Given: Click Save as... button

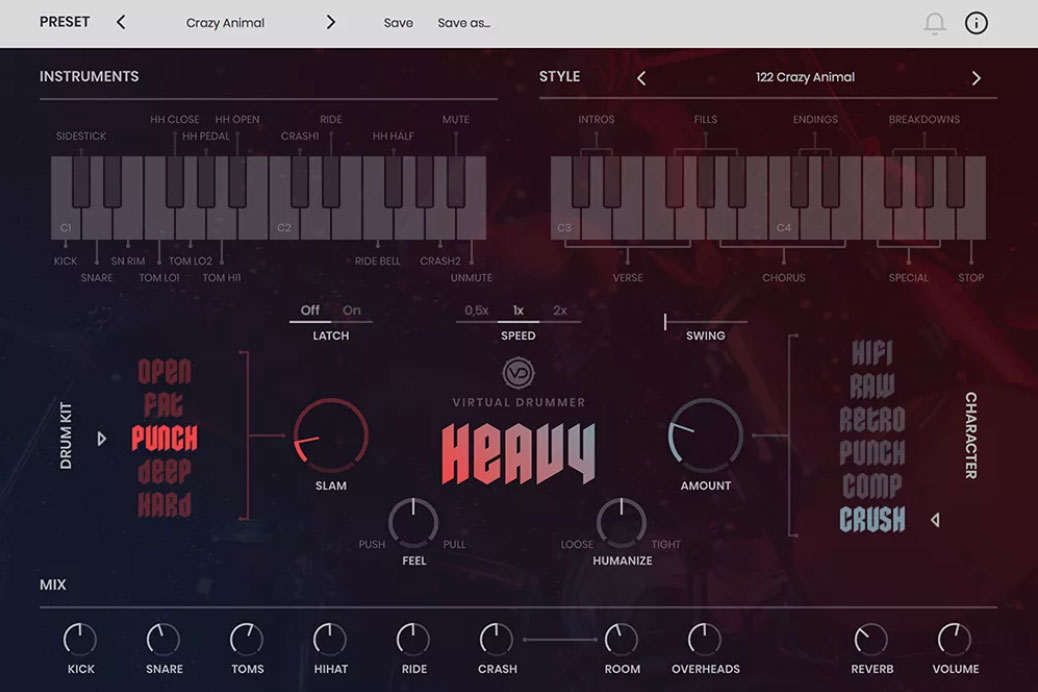Looking at the screenshot, I should pyautogui.click(x=464, y=23).
